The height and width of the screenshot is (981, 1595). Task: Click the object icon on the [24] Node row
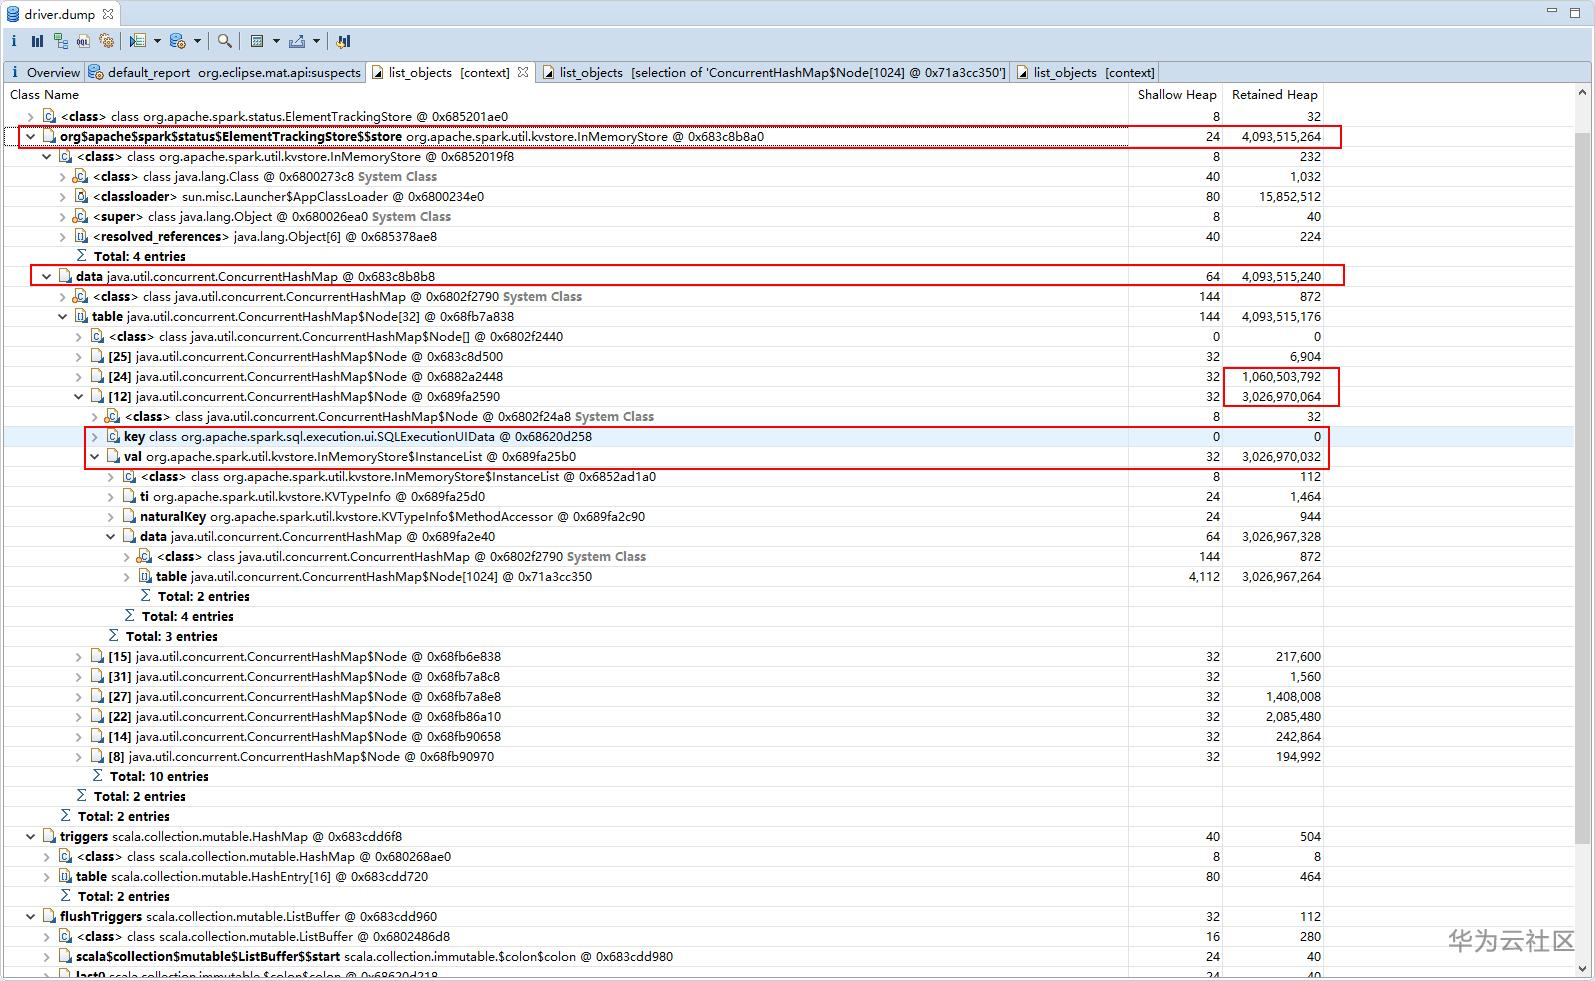tap(97, 377)
